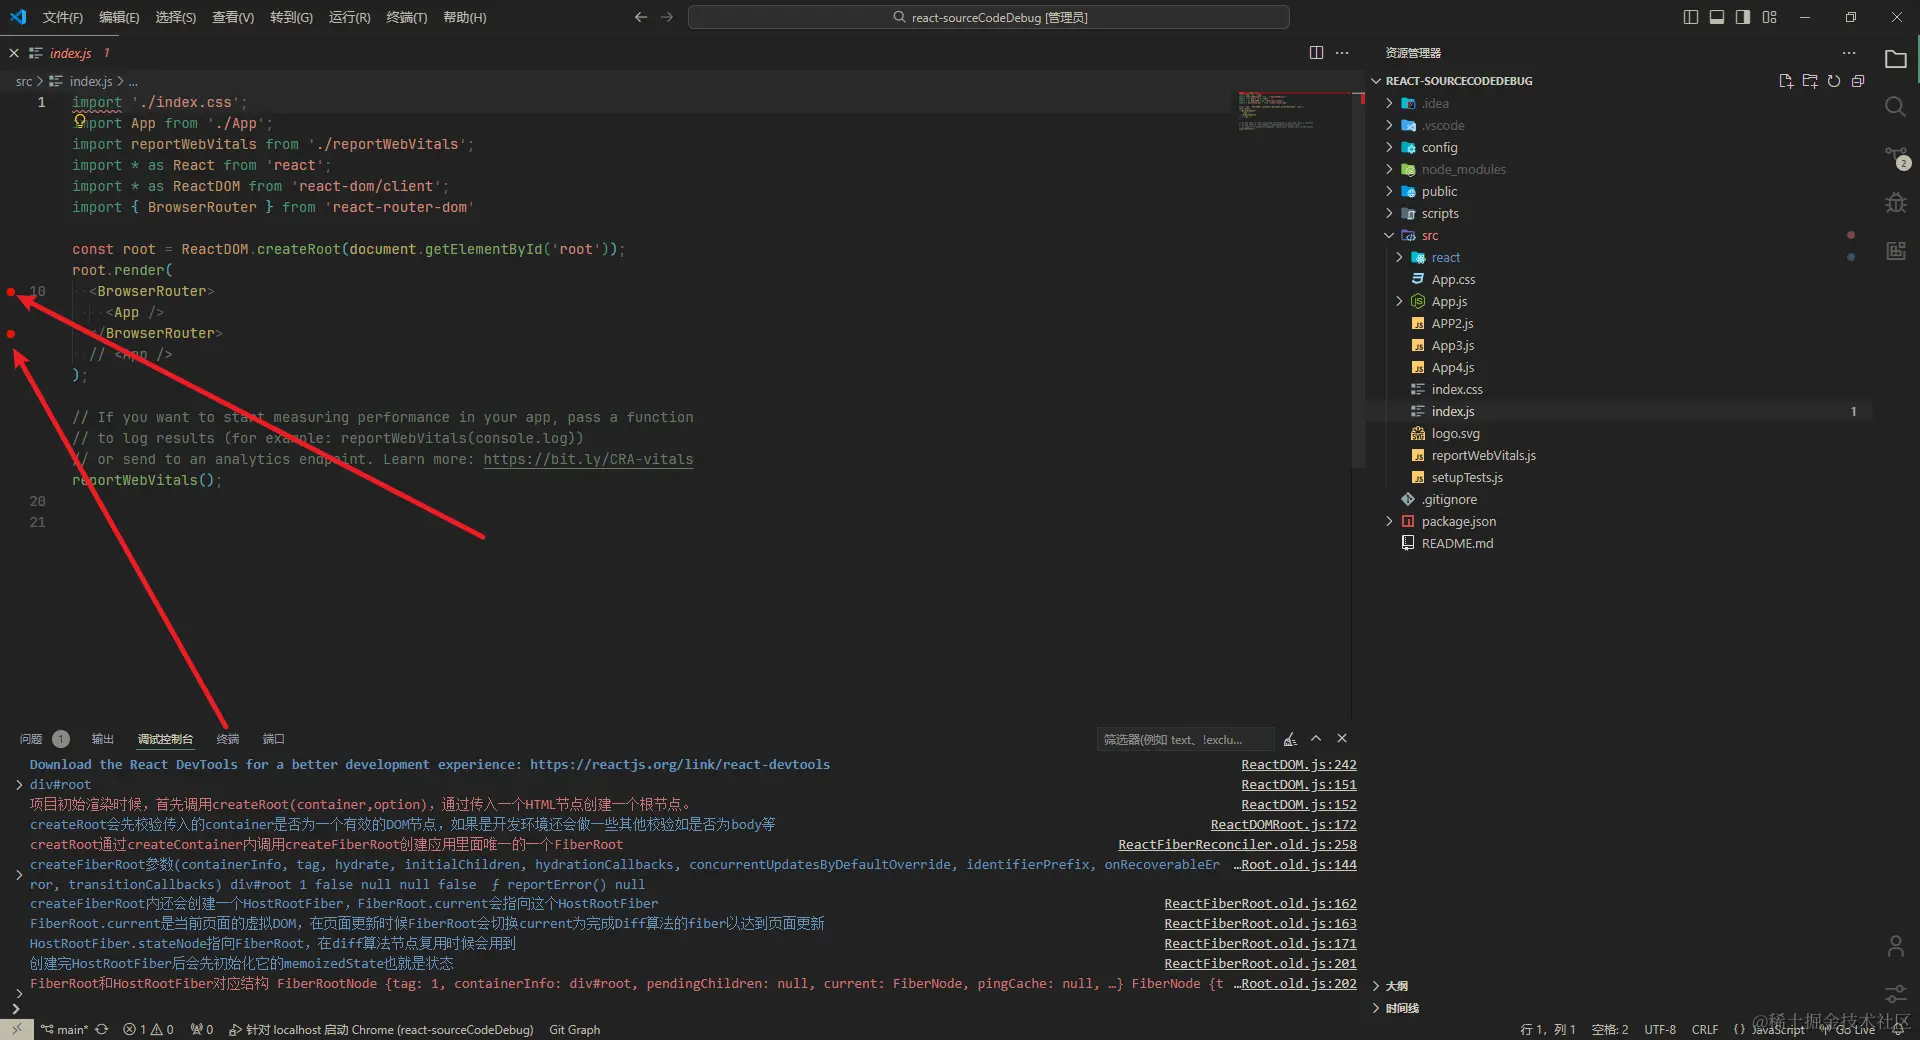Collapse the src folder

(x=1389, y=235)
